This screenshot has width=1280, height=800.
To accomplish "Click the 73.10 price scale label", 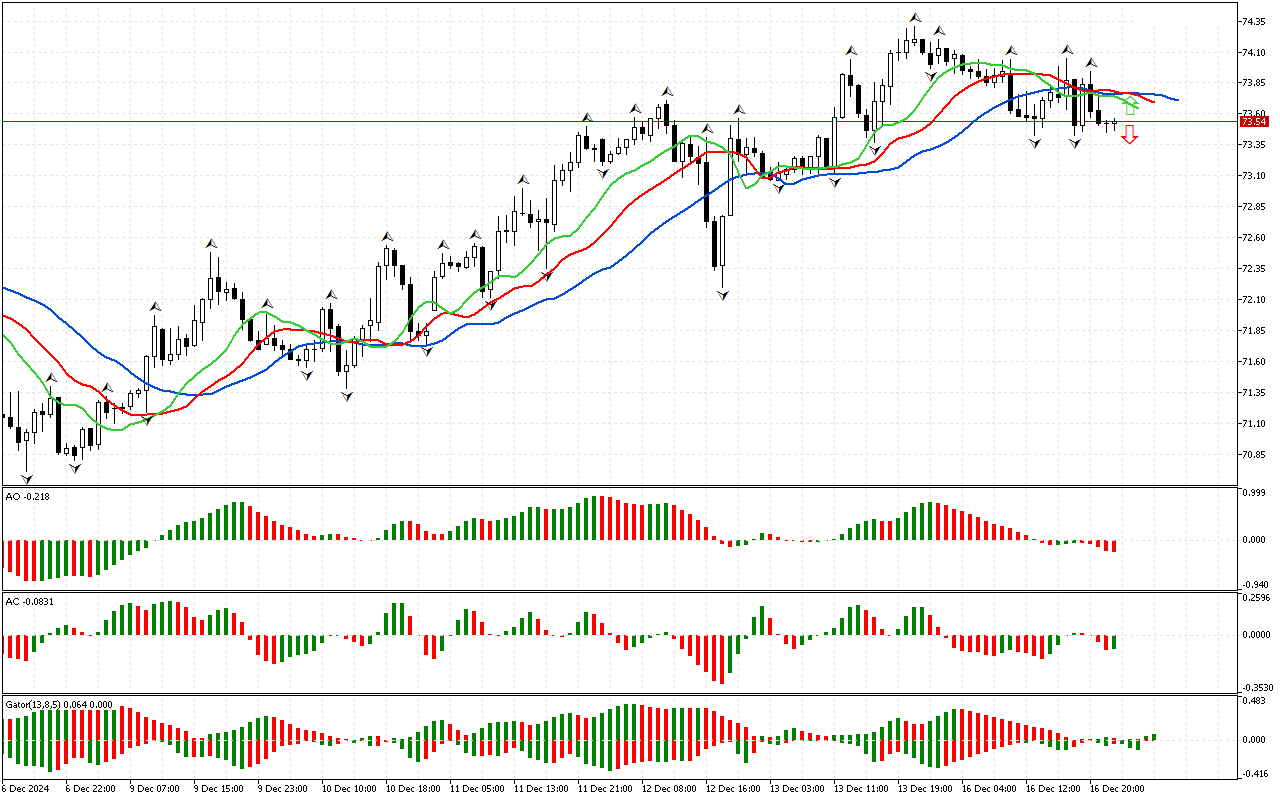I will (1254, 176).
